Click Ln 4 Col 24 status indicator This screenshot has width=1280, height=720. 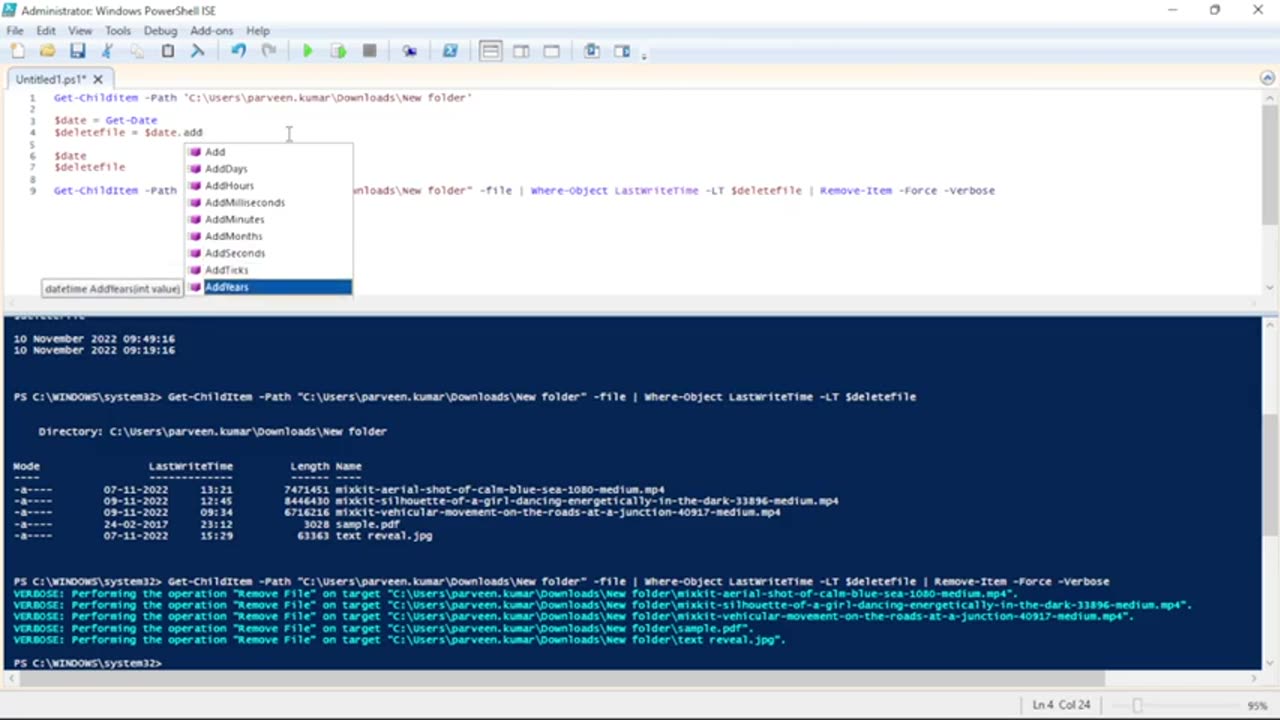[1061, 705]
